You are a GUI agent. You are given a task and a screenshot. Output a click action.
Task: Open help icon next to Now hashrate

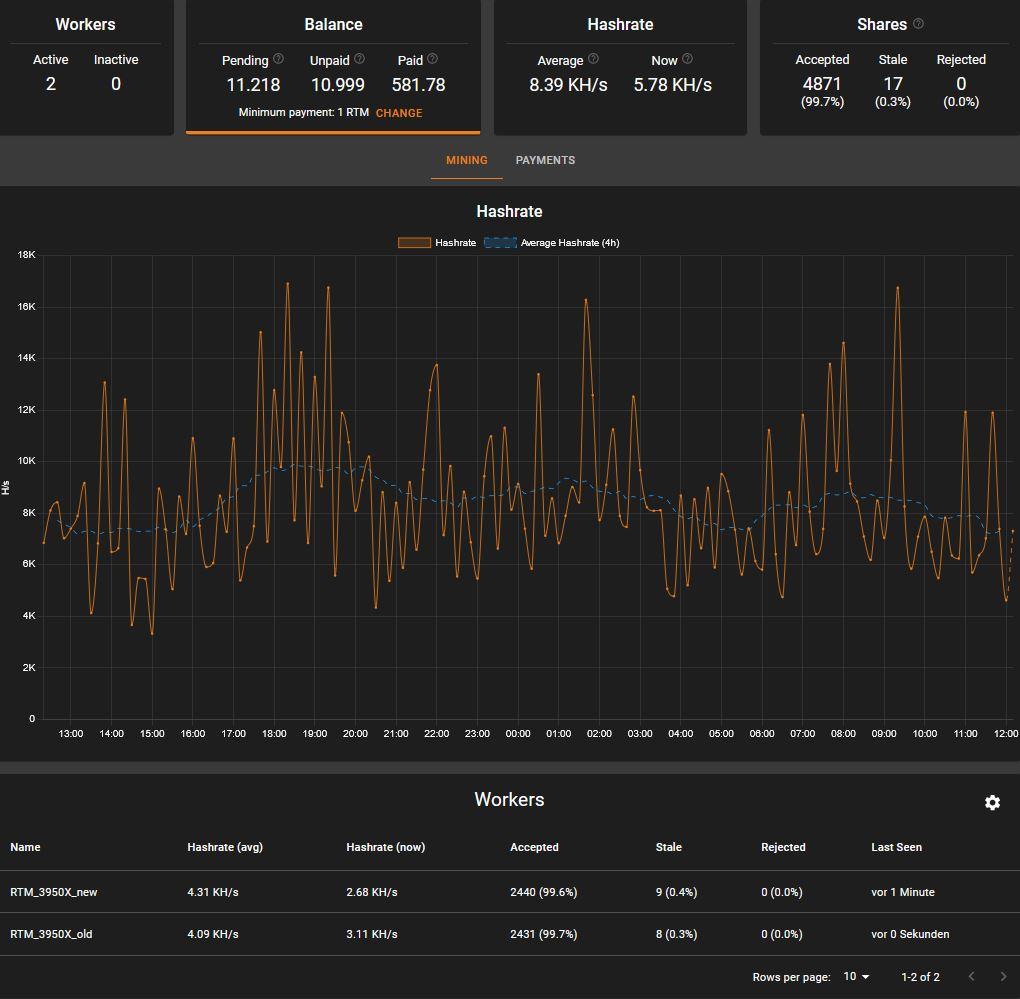coord(688,59)
